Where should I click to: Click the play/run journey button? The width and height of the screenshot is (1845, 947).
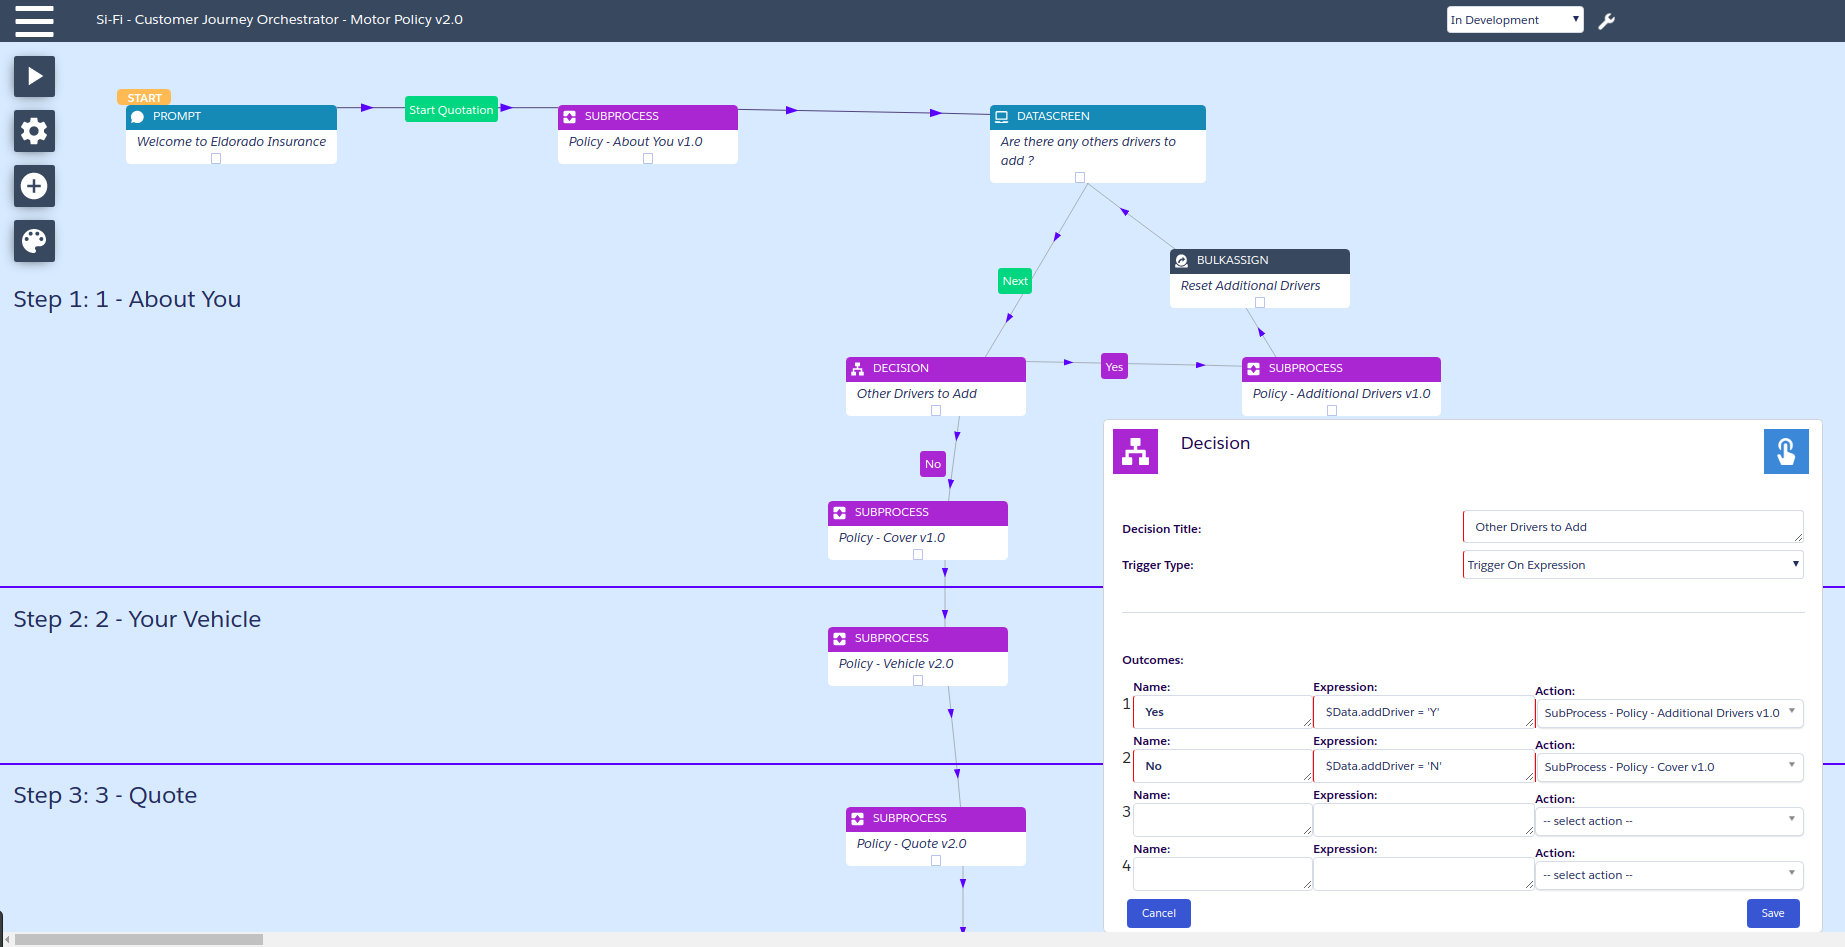tap(34, 76)
